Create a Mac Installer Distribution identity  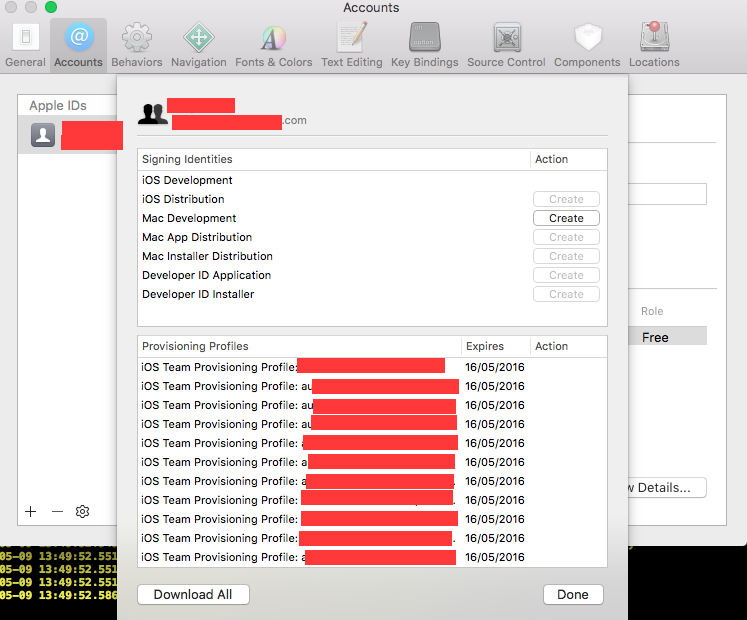pos(566,256)
